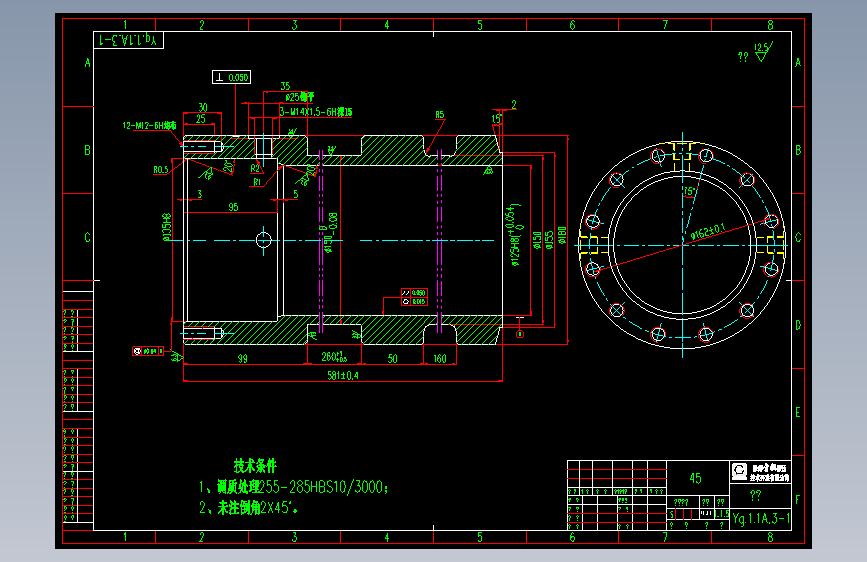Select the 95 bore depth dimension
This screenshot has height=562, width=867.
[233, 207]
